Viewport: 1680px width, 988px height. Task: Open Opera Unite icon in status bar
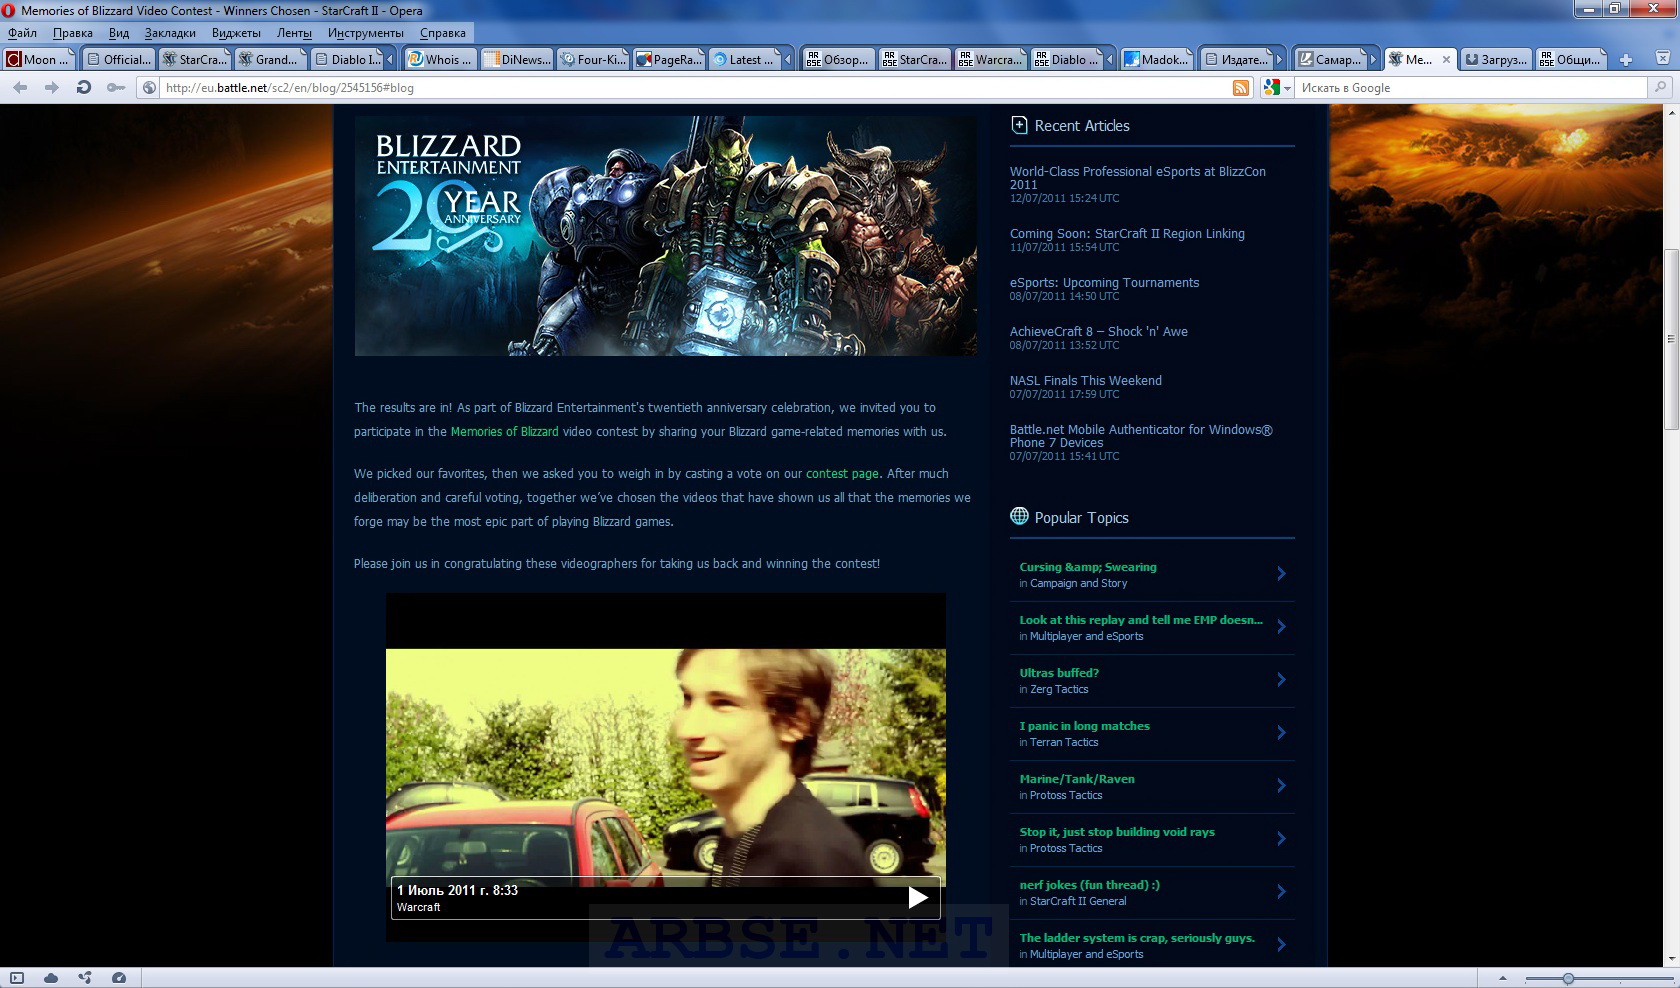tap(85, 978)
